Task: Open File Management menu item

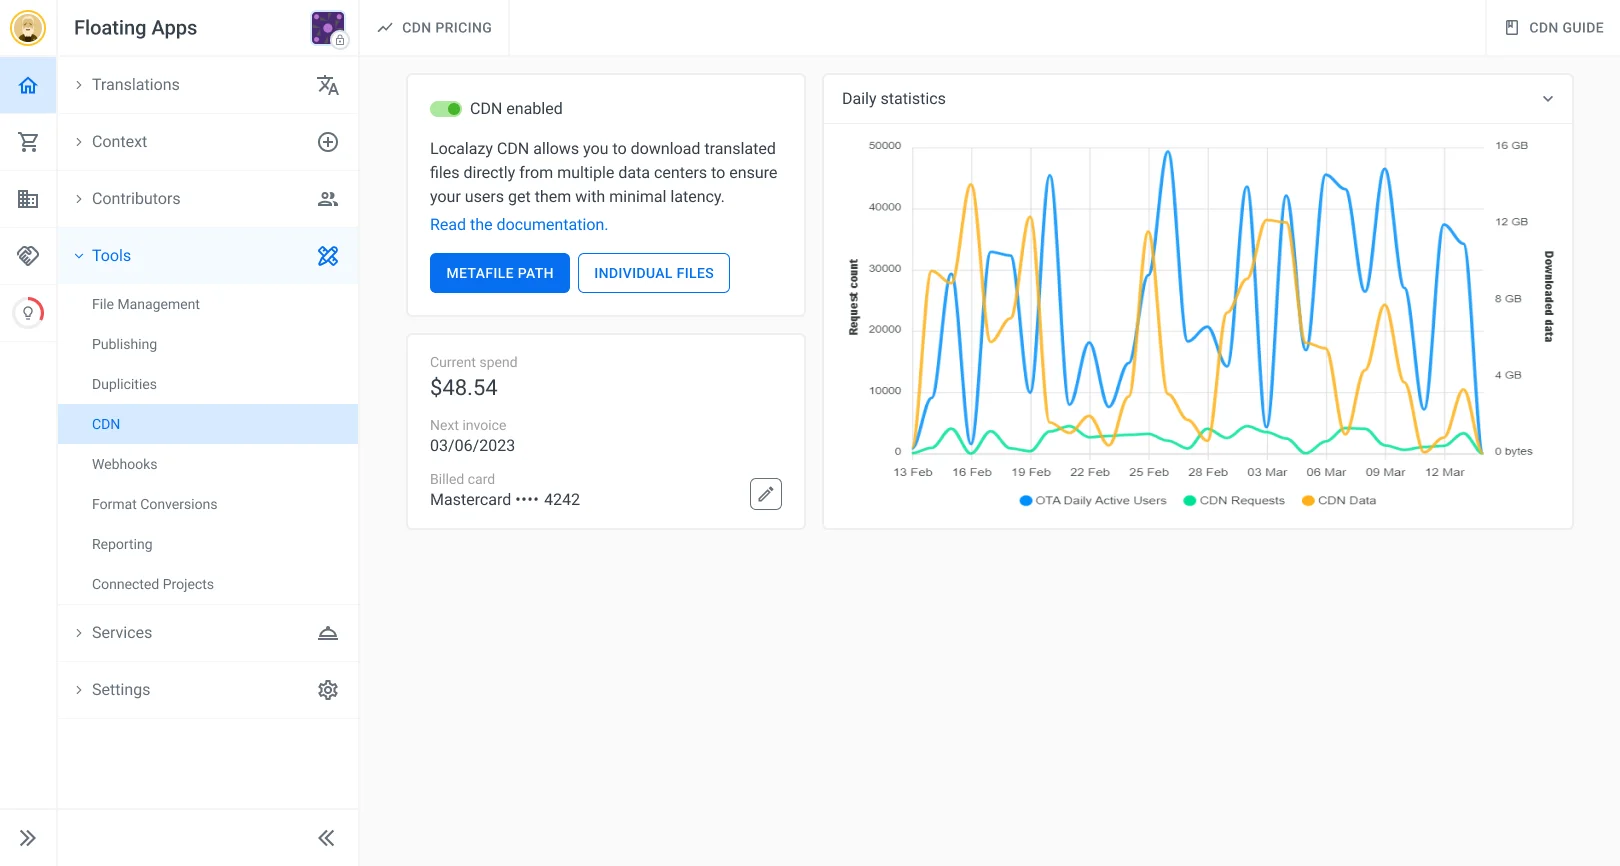Action: coord(146,304)
